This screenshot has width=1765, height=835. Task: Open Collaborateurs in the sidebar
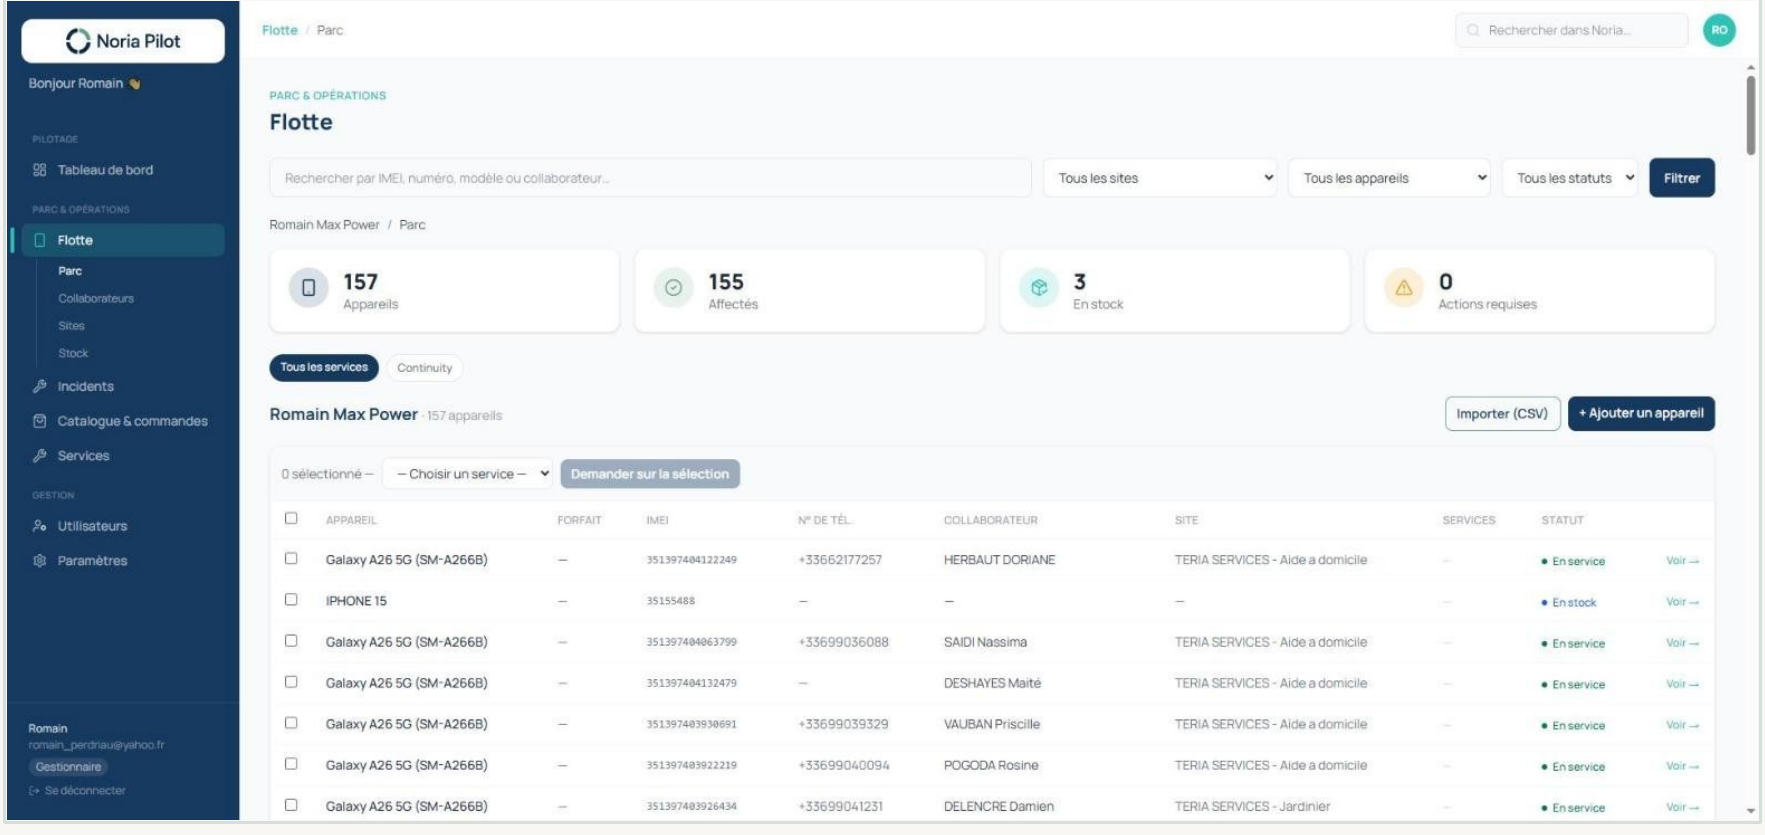pos(96,298)
